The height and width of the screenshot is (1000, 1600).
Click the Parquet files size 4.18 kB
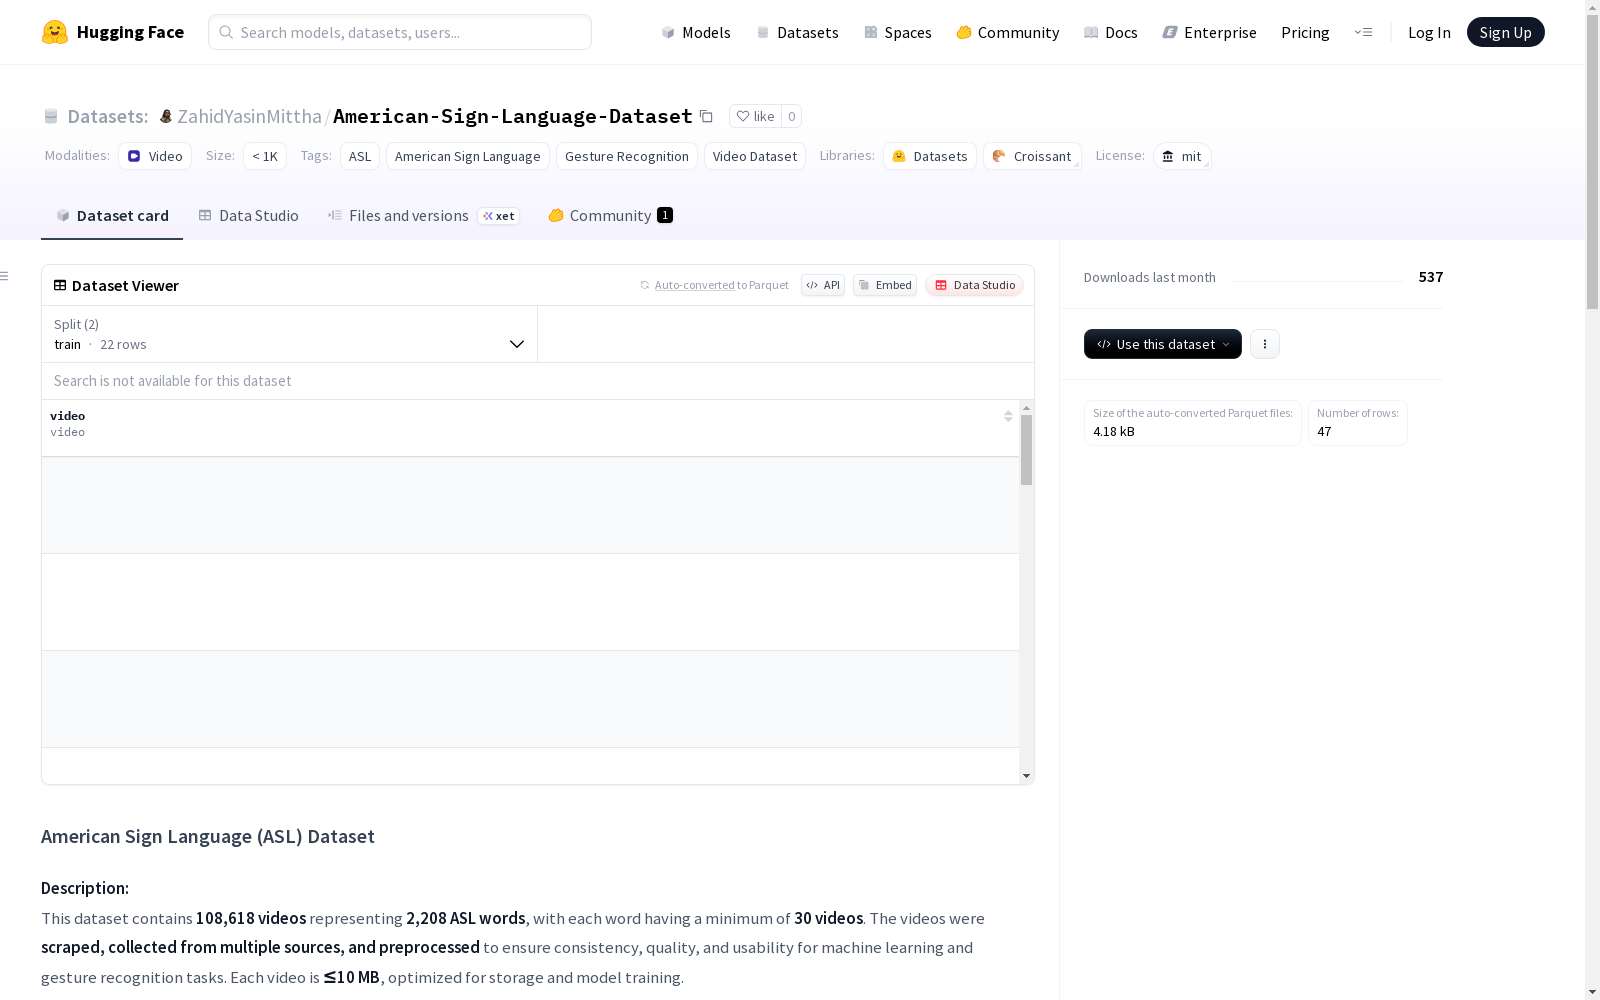coord(1114,432)
